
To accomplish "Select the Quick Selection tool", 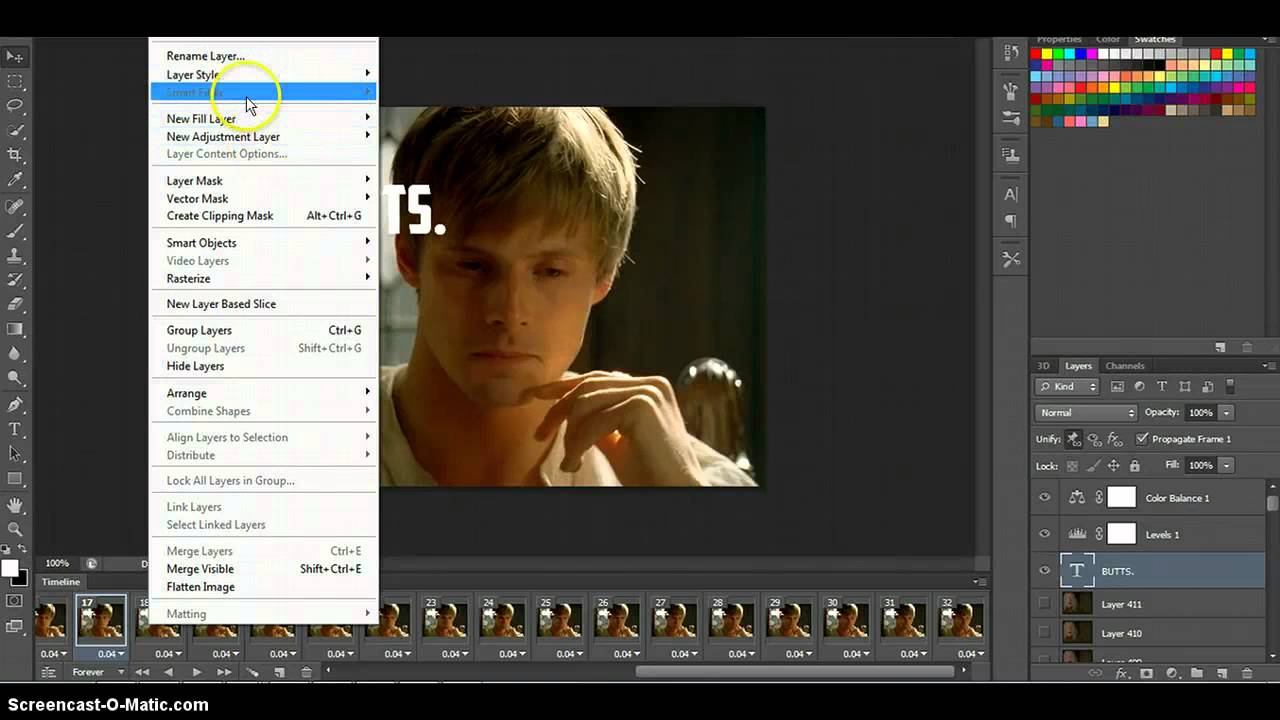I will (x=15, y=131).
